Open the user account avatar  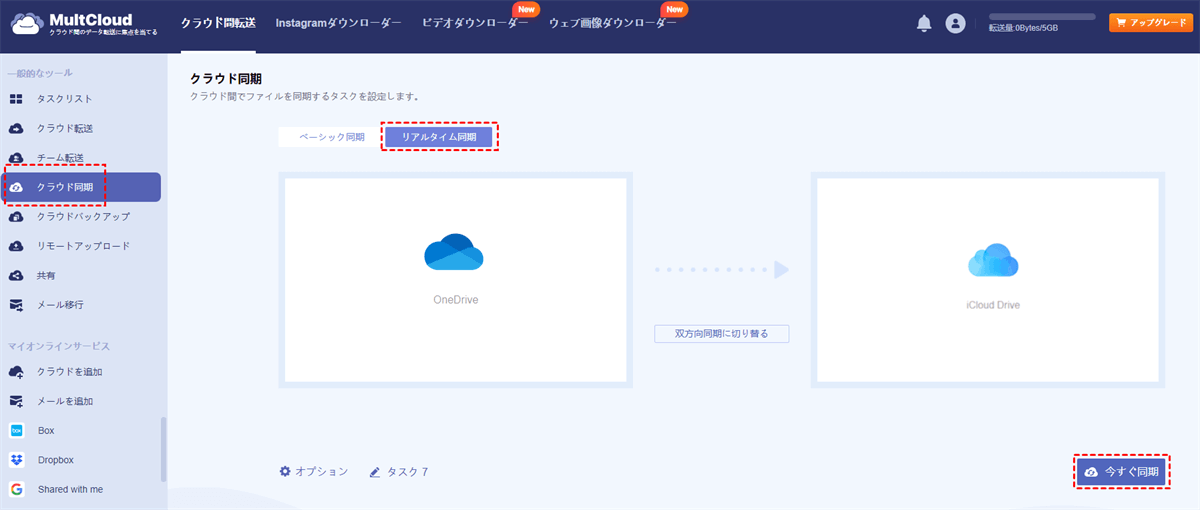pos(956,24)
